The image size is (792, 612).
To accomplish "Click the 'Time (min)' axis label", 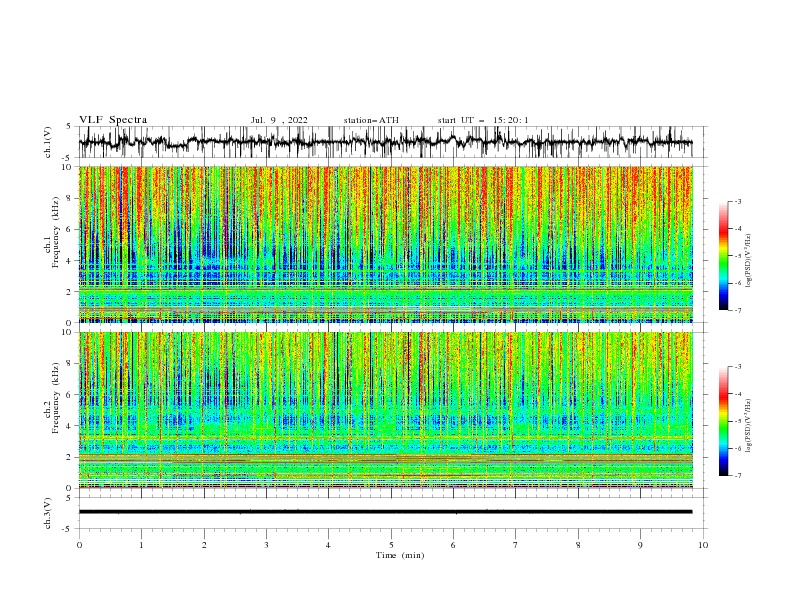I will 400,555.
